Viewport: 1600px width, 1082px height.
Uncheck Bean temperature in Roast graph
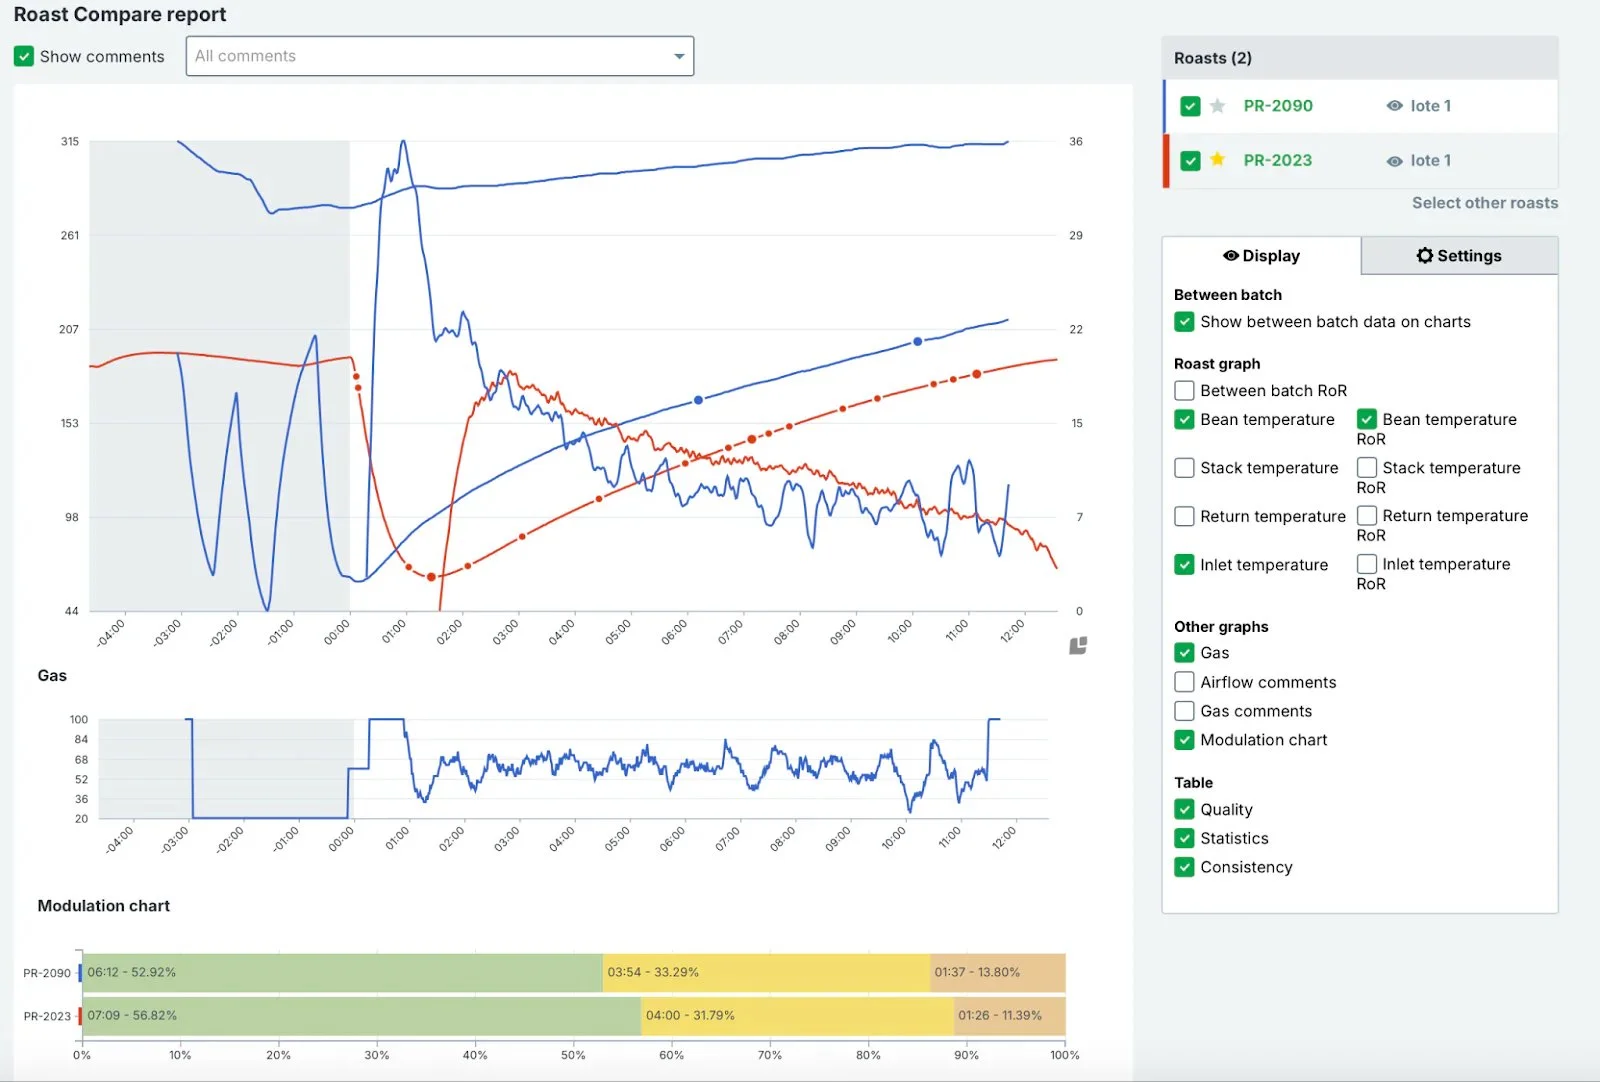point(1184,419)
